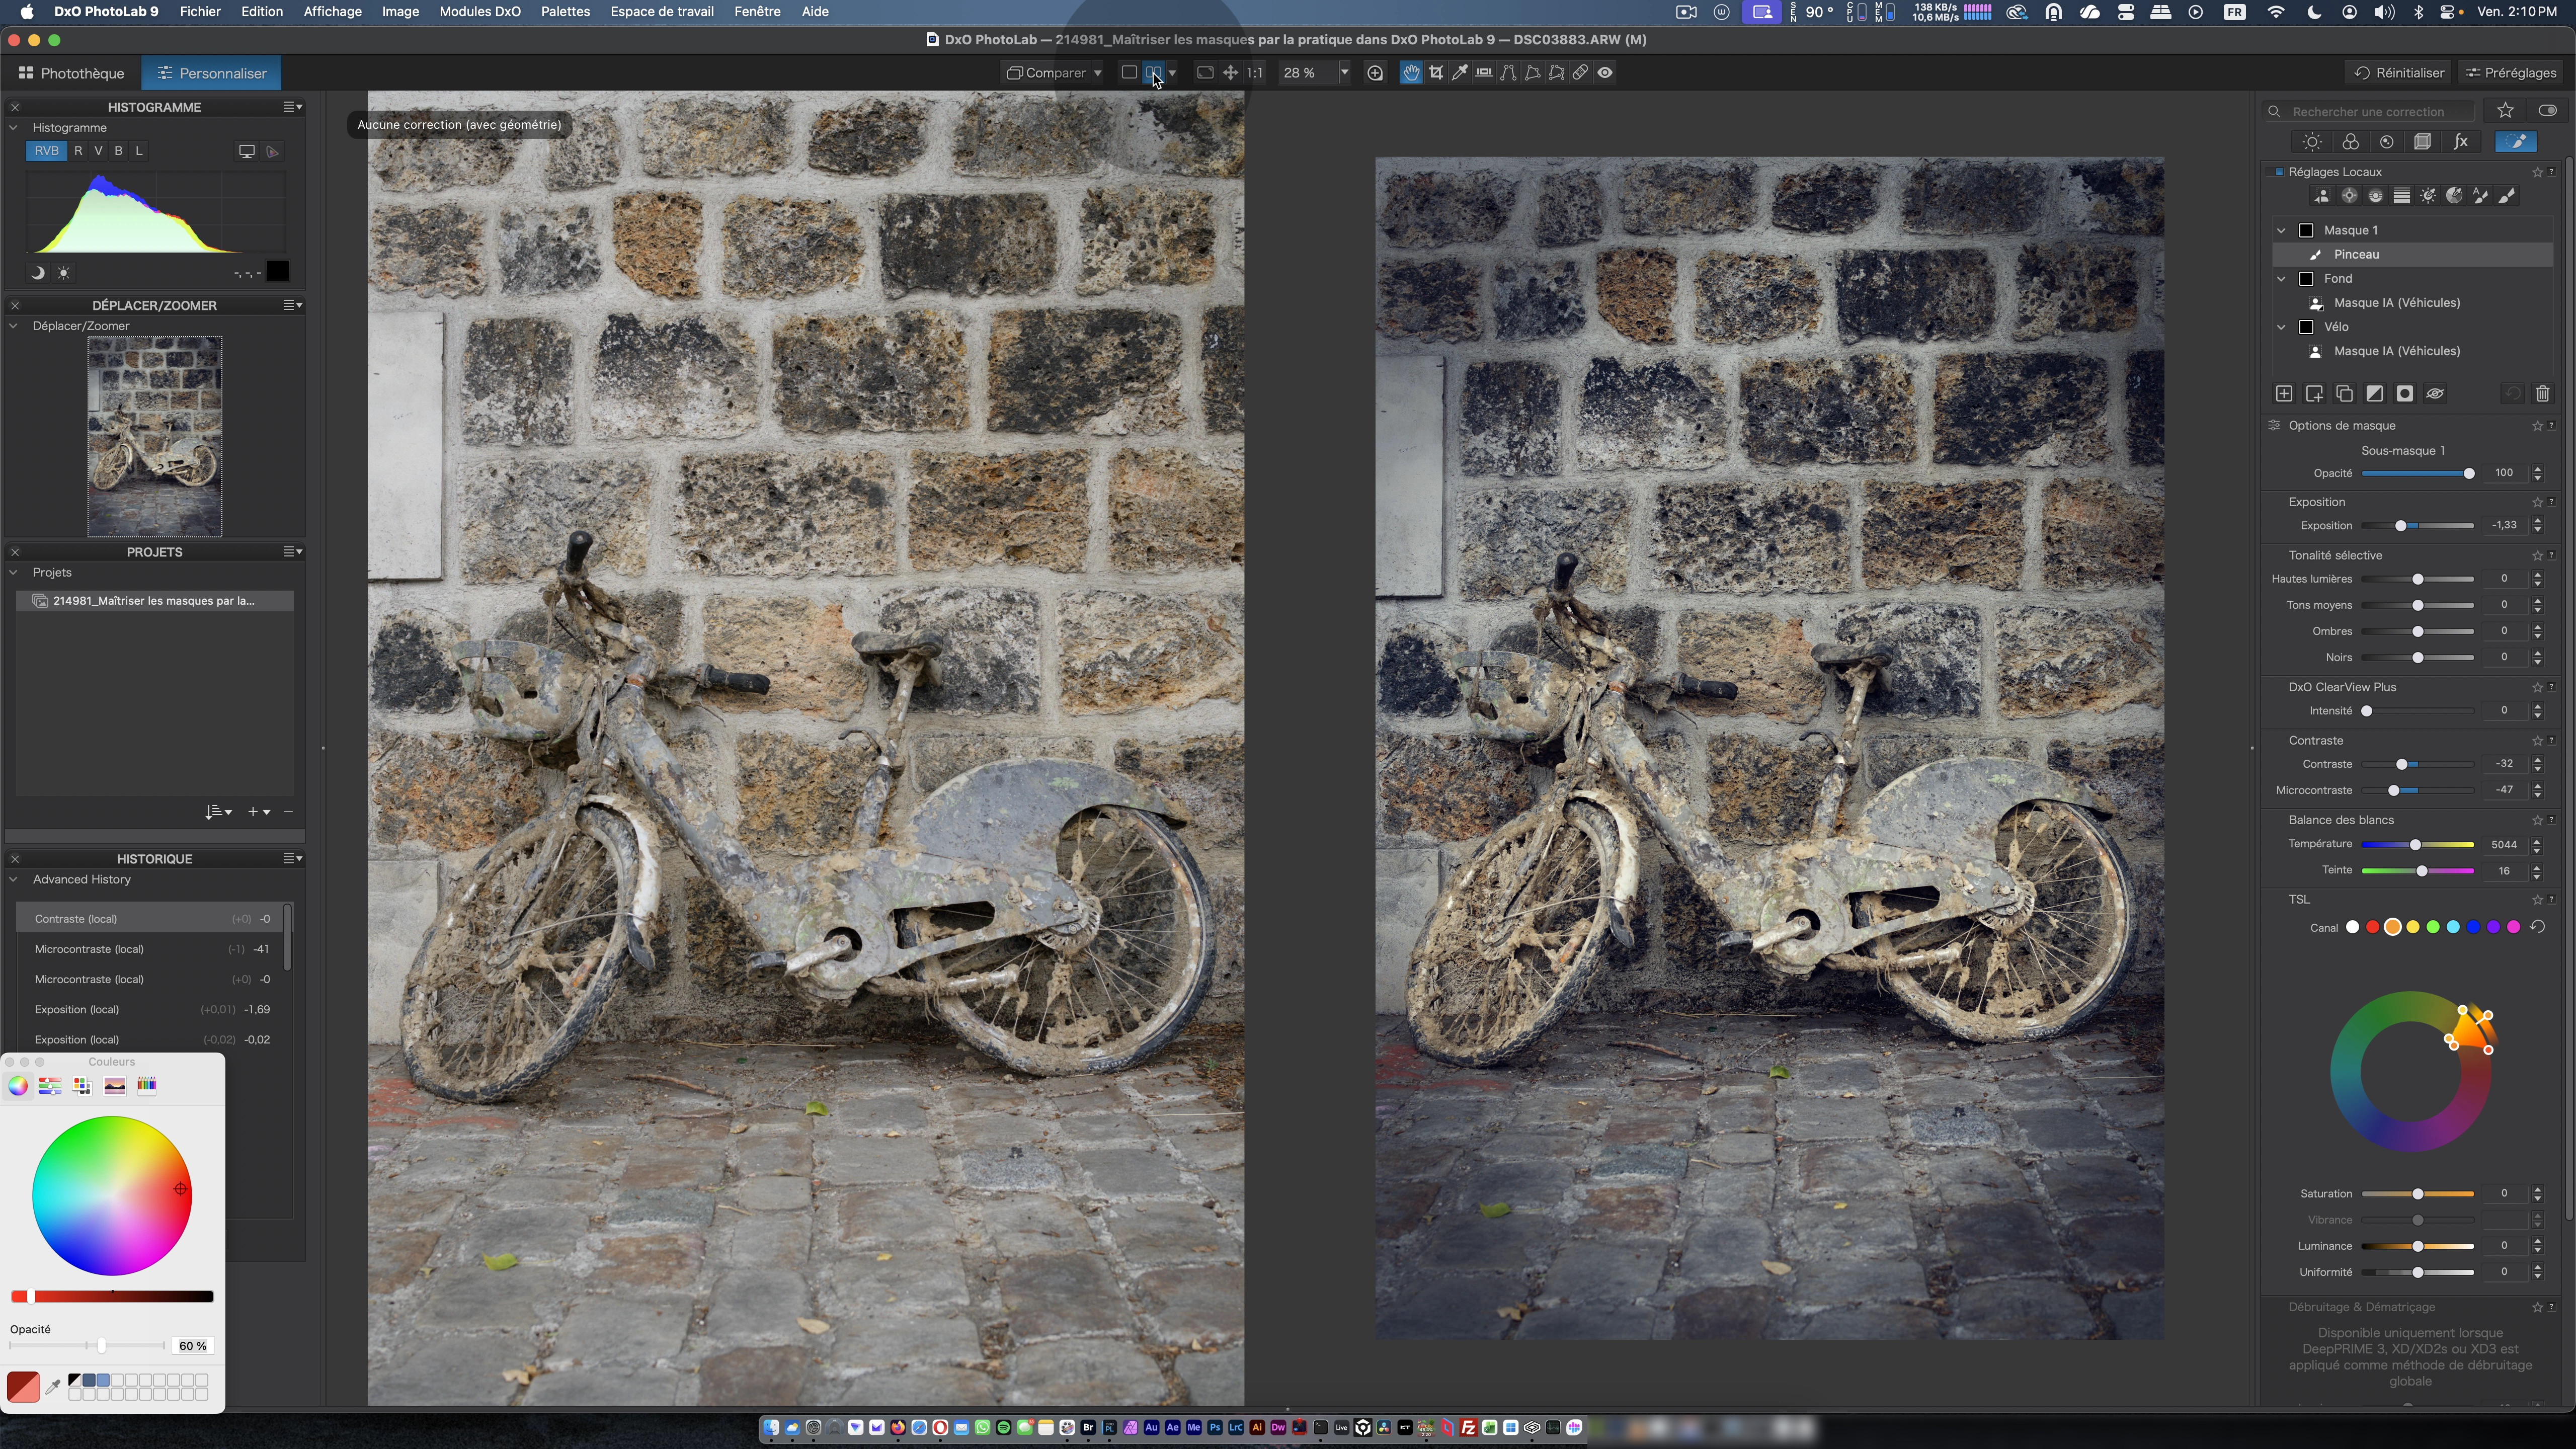This screenshot has height=1449, width=2576.
Task: Click the Préréglages button
Action: coord(2511,72)
